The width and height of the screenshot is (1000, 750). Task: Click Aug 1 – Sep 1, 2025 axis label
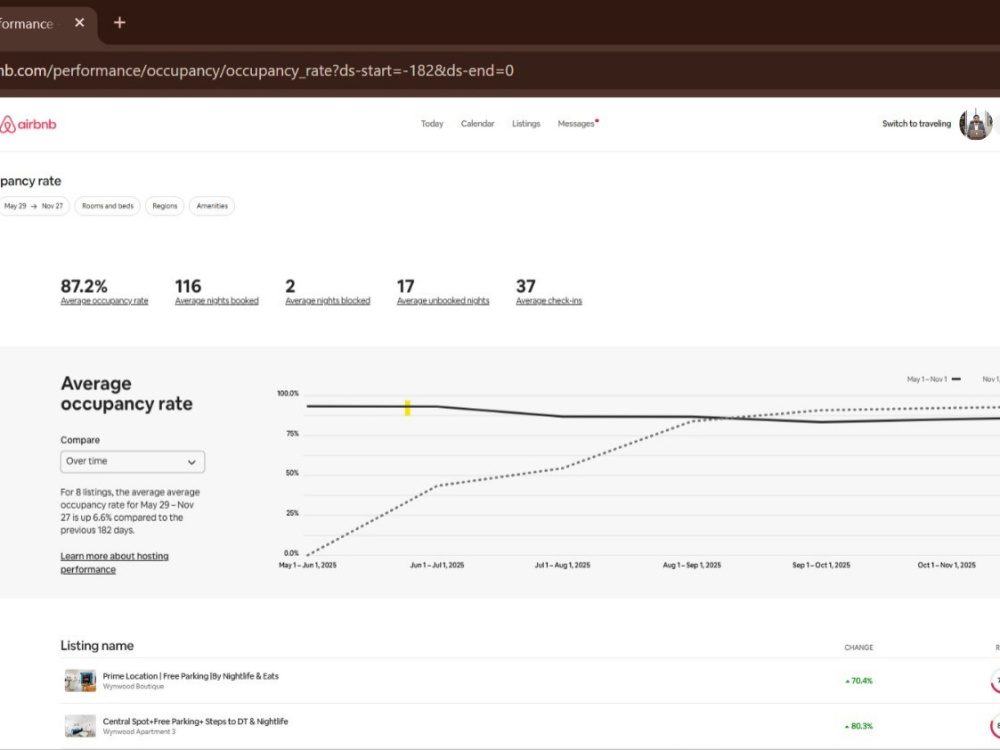point(692,565)
